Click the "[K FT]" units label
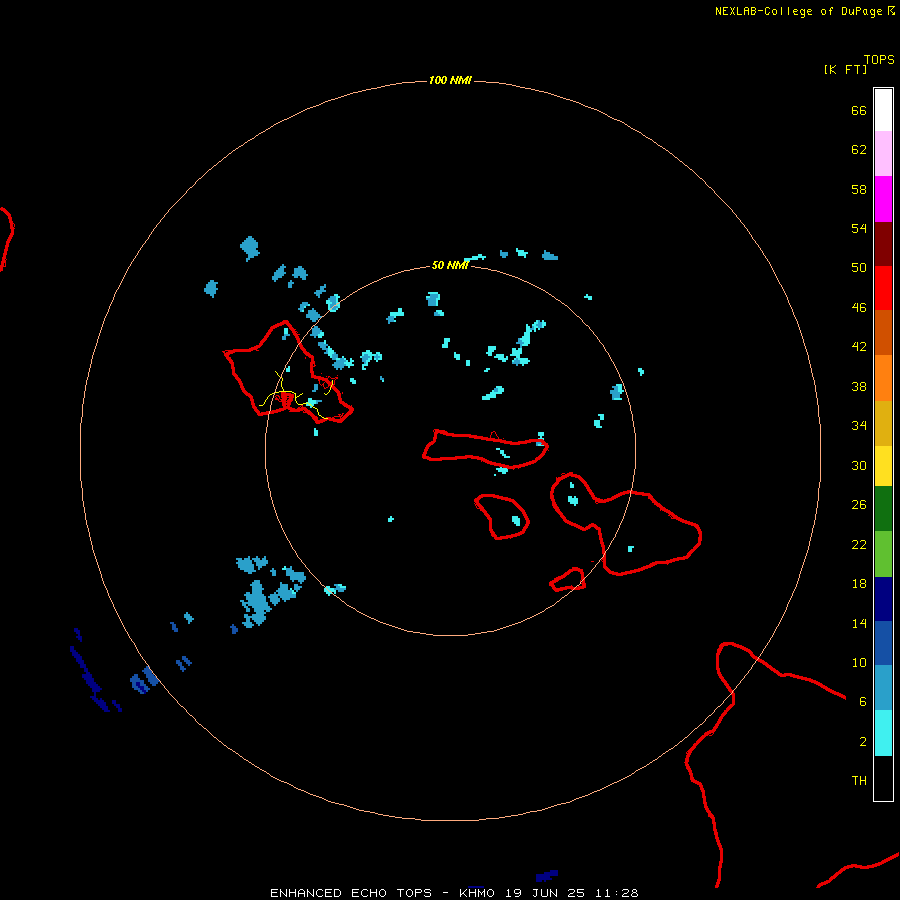The height and width of the screenshot is (900, 900). (845, 69)
